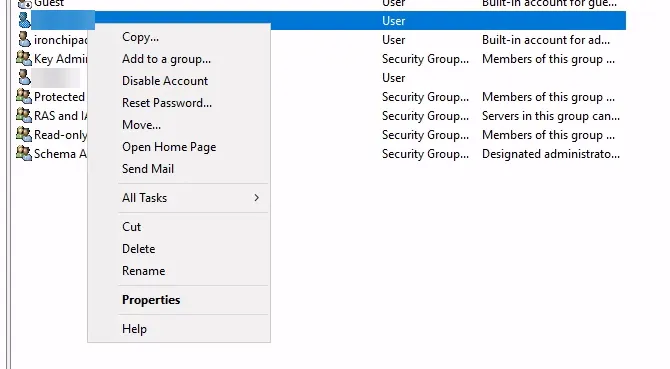The height and width of the screenshot is (369, 670).
Task: Click the highlighted selected user icon
Action: [x=24, y=20]
